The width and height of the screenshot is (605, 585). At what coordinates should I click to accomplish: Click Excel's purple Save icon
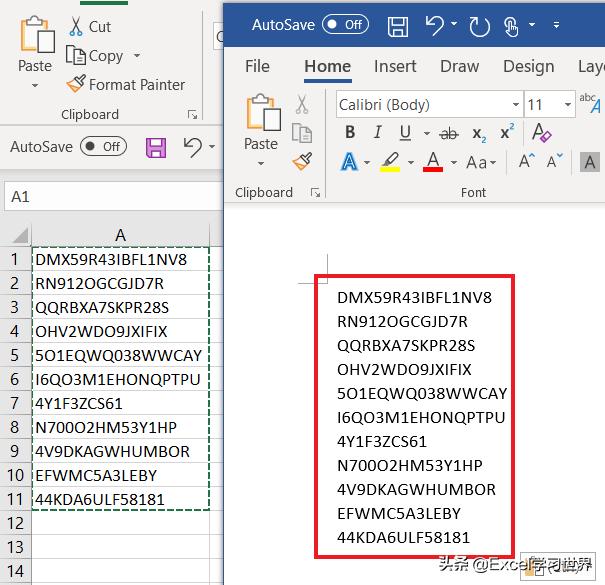tap(156, 148)
